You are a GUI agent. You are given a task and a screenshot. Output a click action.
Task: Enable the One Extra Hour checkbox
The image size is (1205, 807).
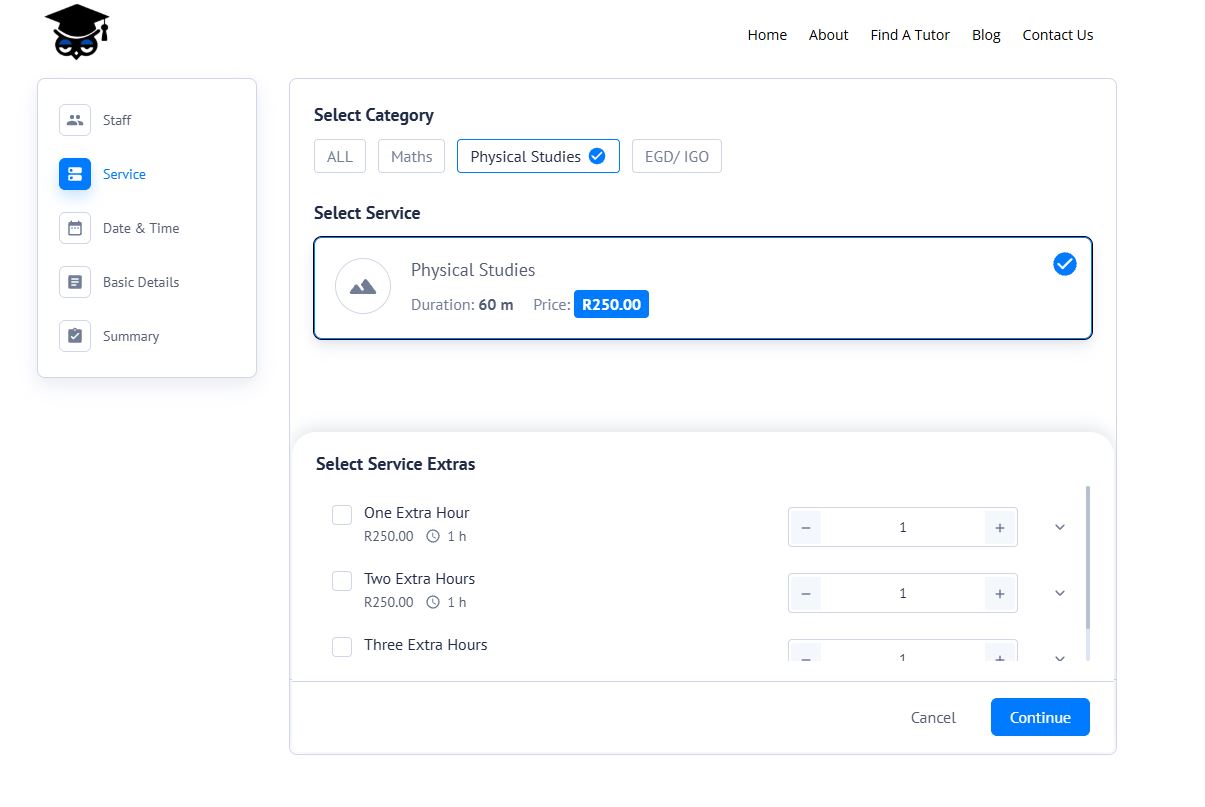(342, 515)
